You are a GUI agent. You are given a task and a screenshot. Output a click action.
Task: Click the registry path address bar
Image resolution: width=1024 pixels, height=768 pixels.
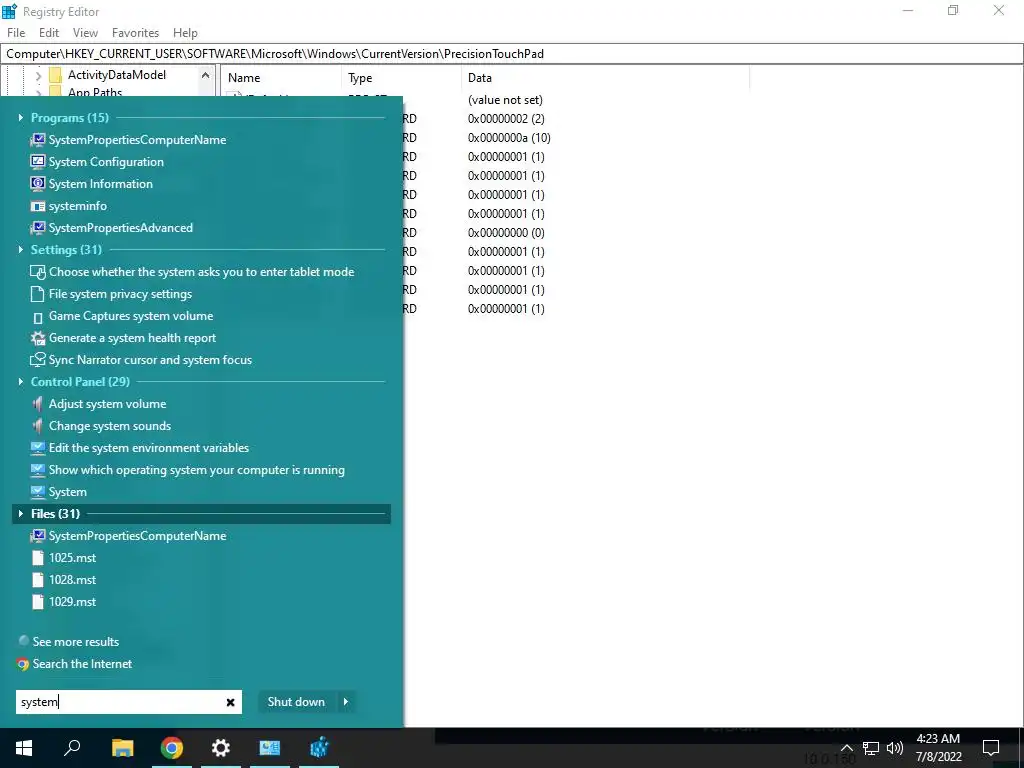click(512, 54)
